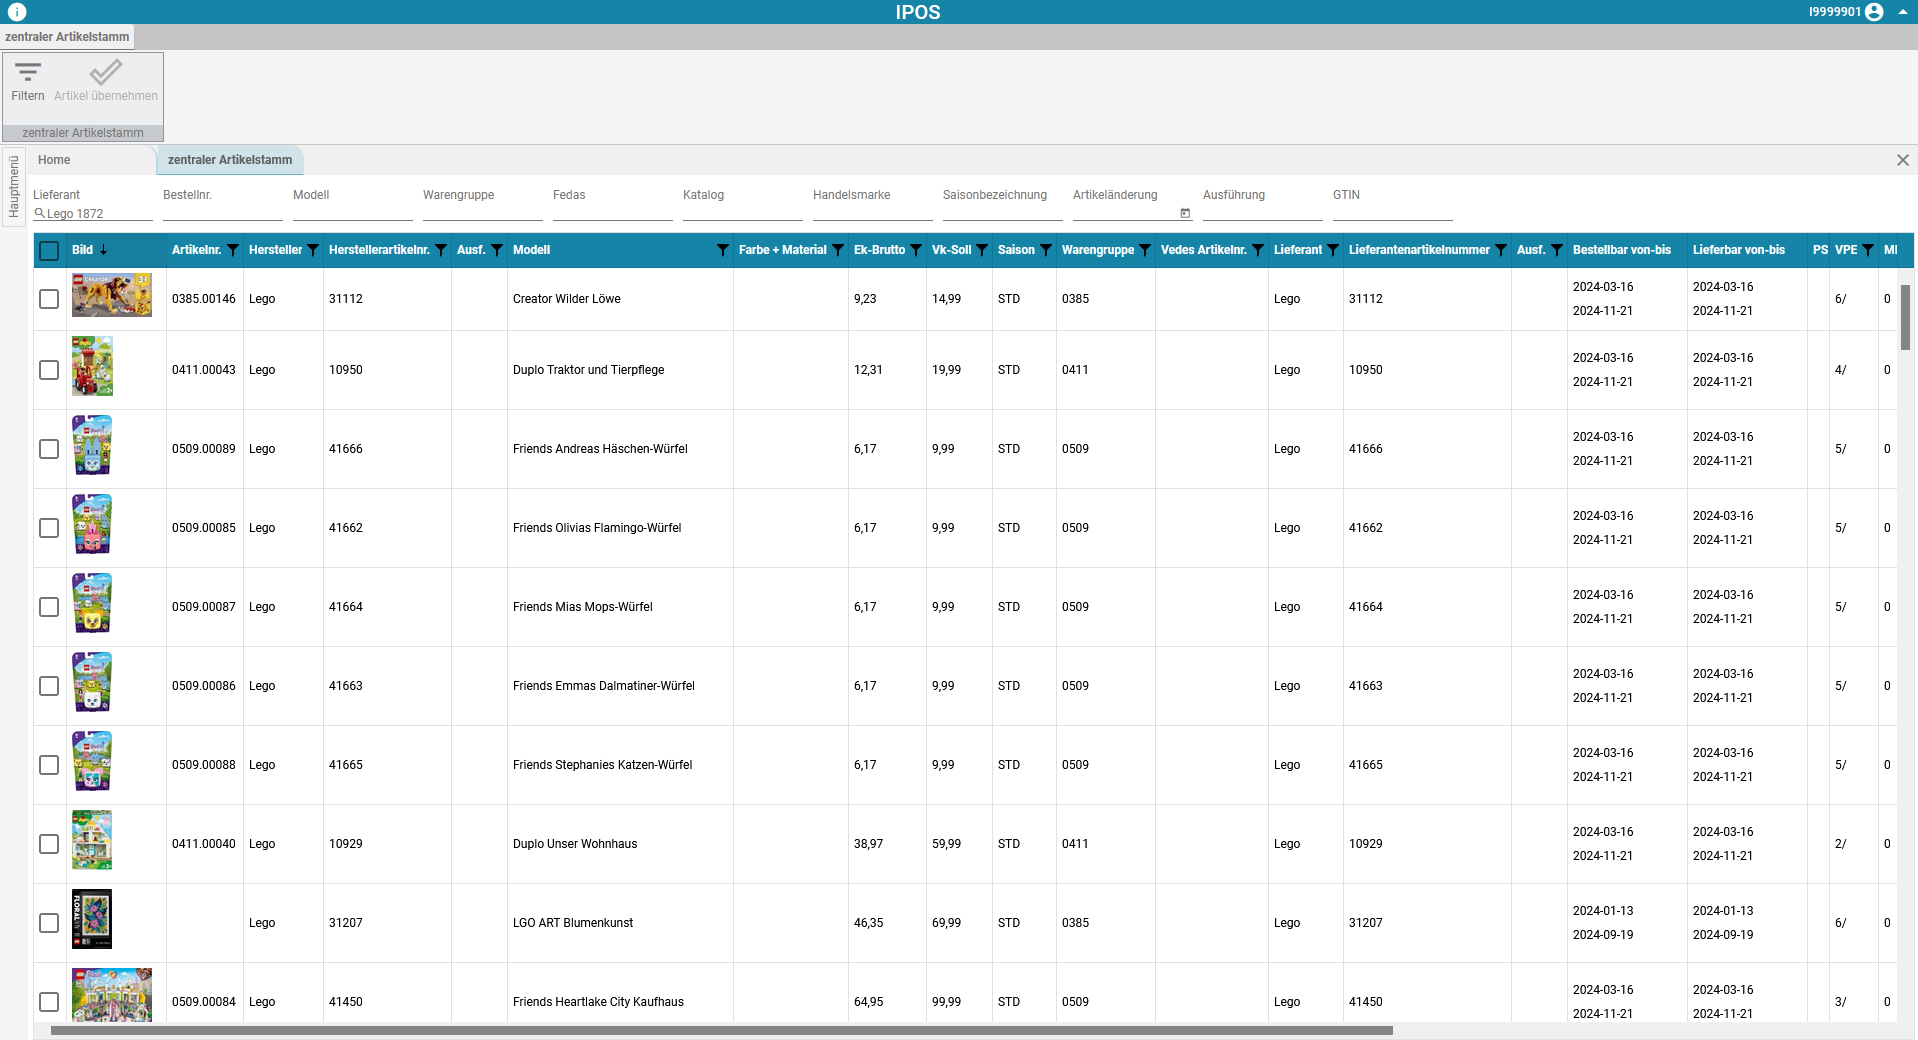Click the filter funnel on the Ek-Brutto column
The image size is (1918, 1040).
coord(915,251)
